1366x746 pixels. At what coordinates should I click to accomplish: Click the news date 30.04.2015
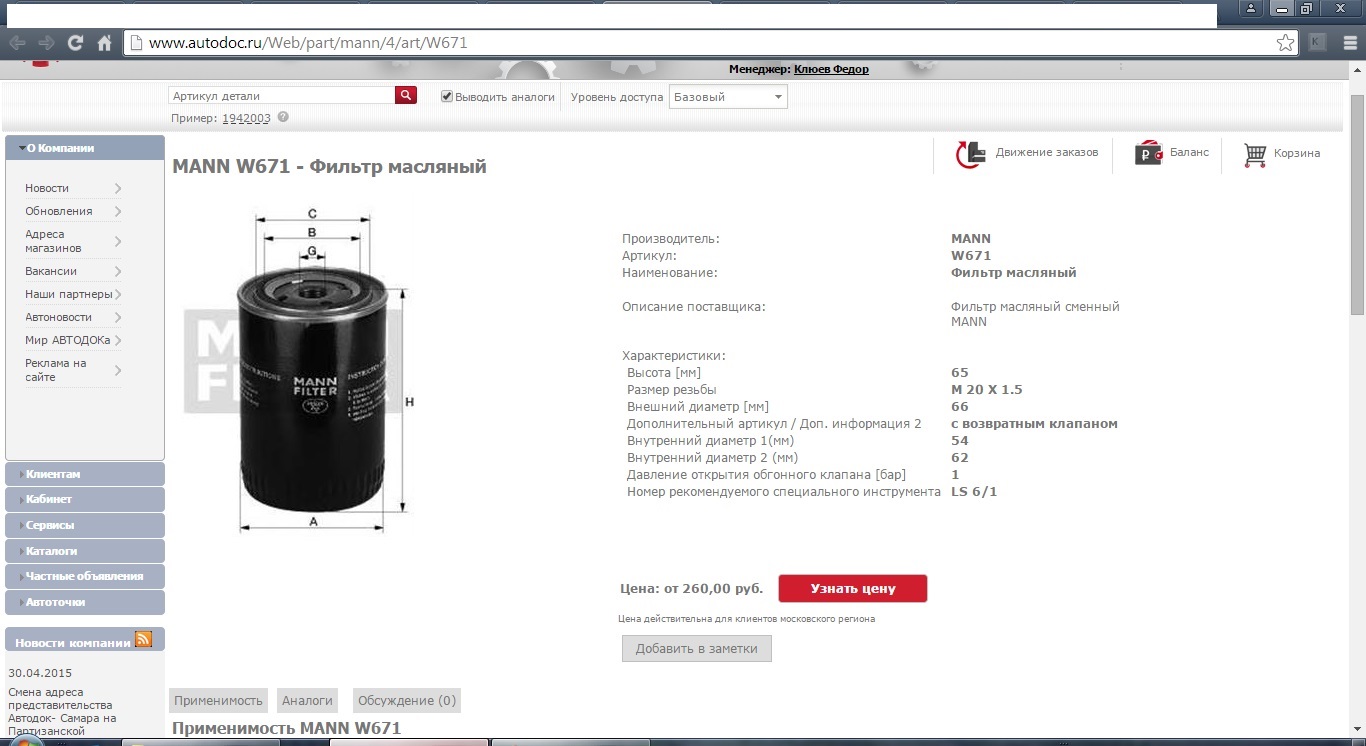tap(40, 673)
